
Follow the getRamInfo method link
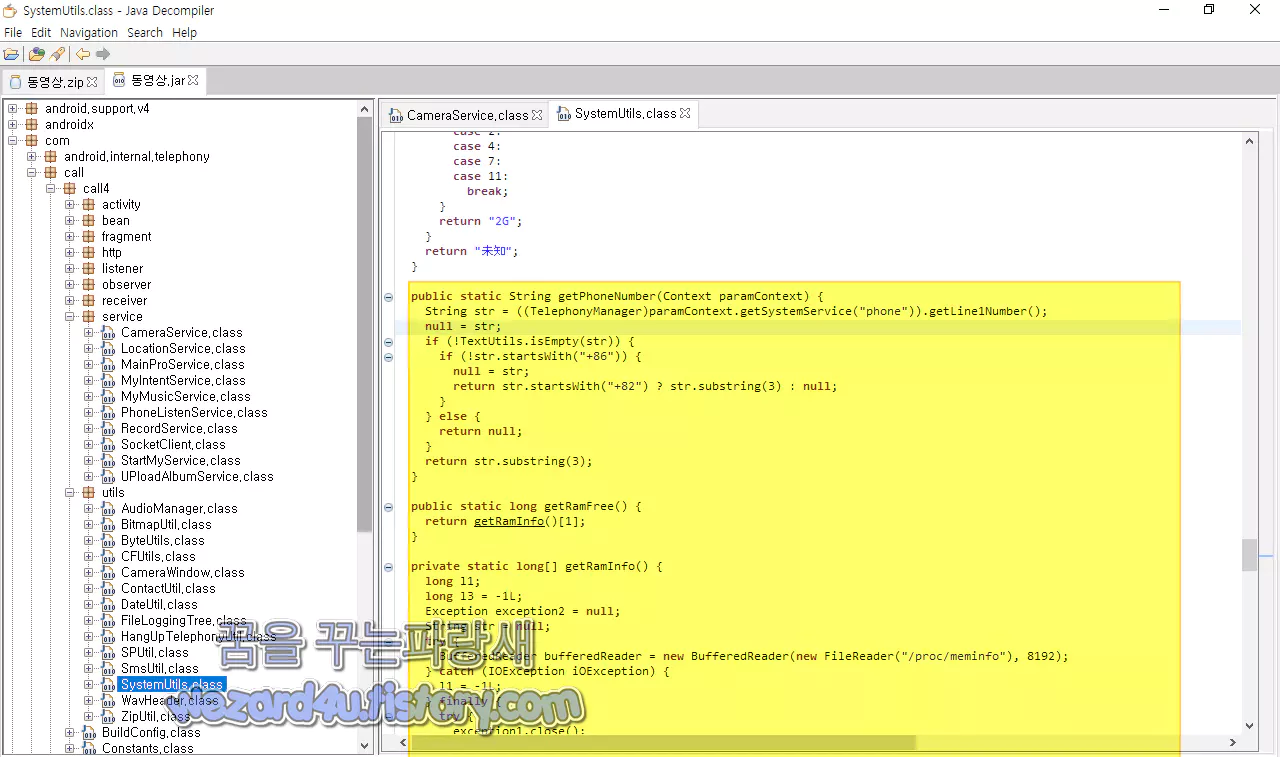509,521
